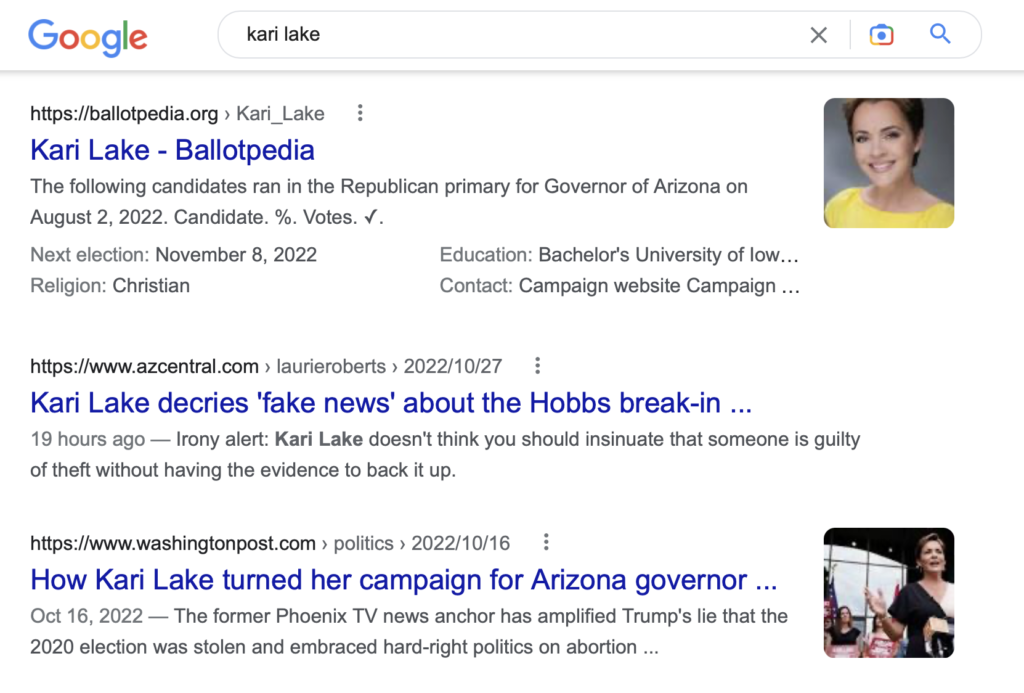Click the Google logo

tap(88, 37)
